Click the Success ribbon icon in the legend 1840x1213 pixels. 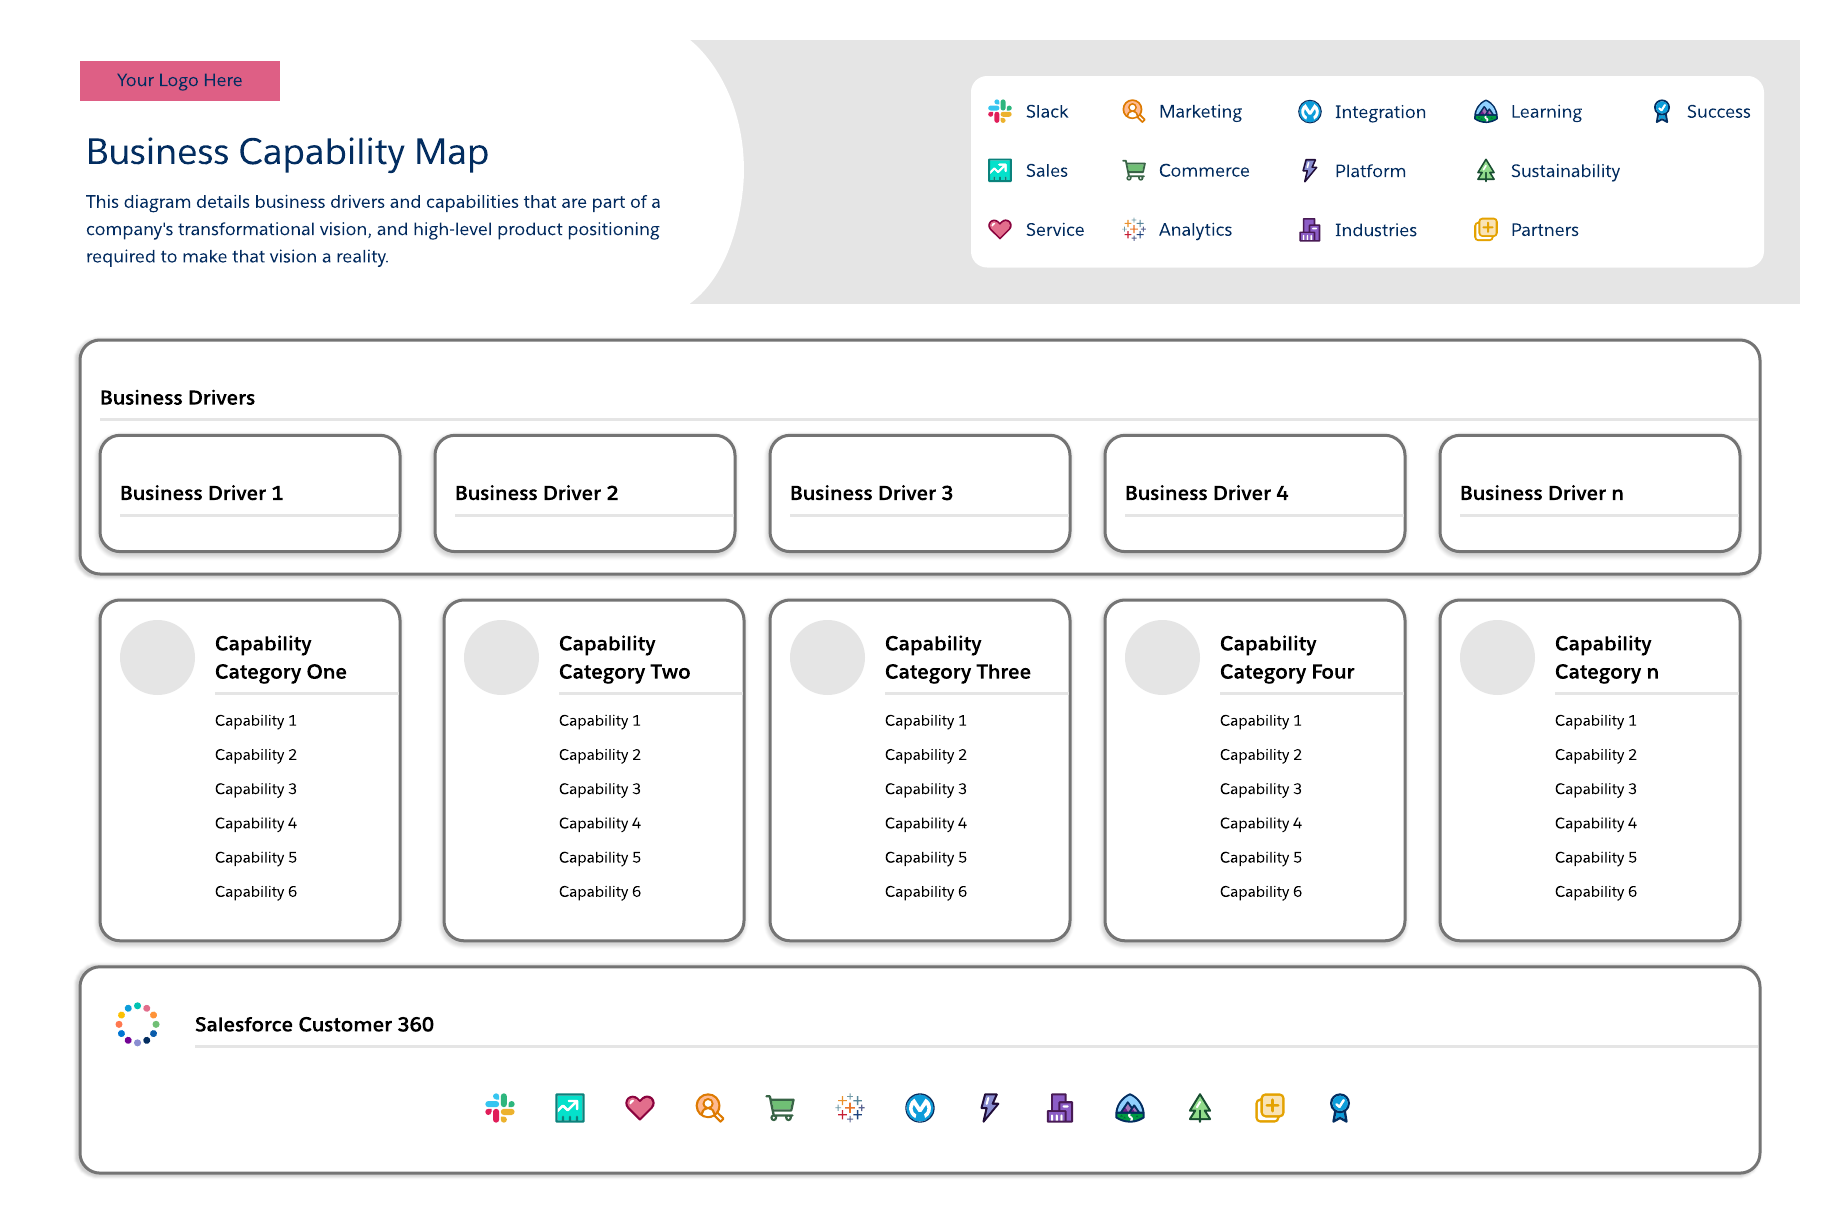click(1661, 111)
